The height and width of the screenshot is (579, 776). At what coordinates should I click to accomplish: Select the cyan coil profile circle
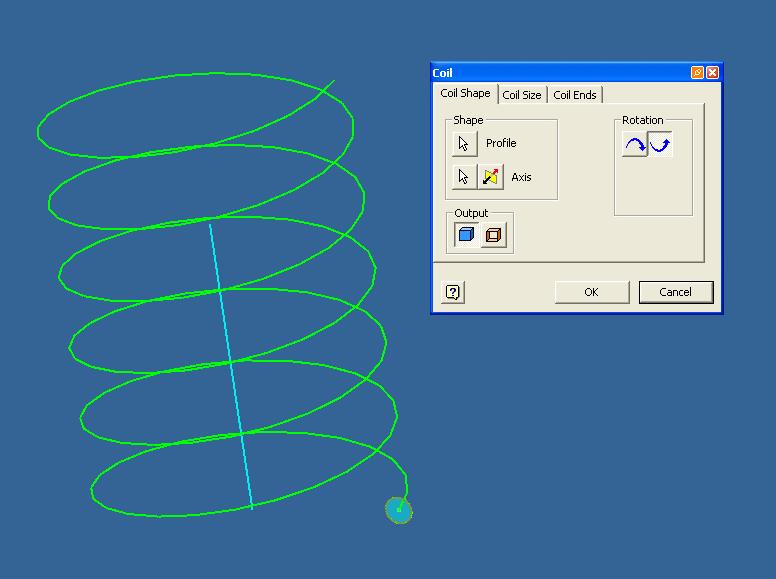399,510
